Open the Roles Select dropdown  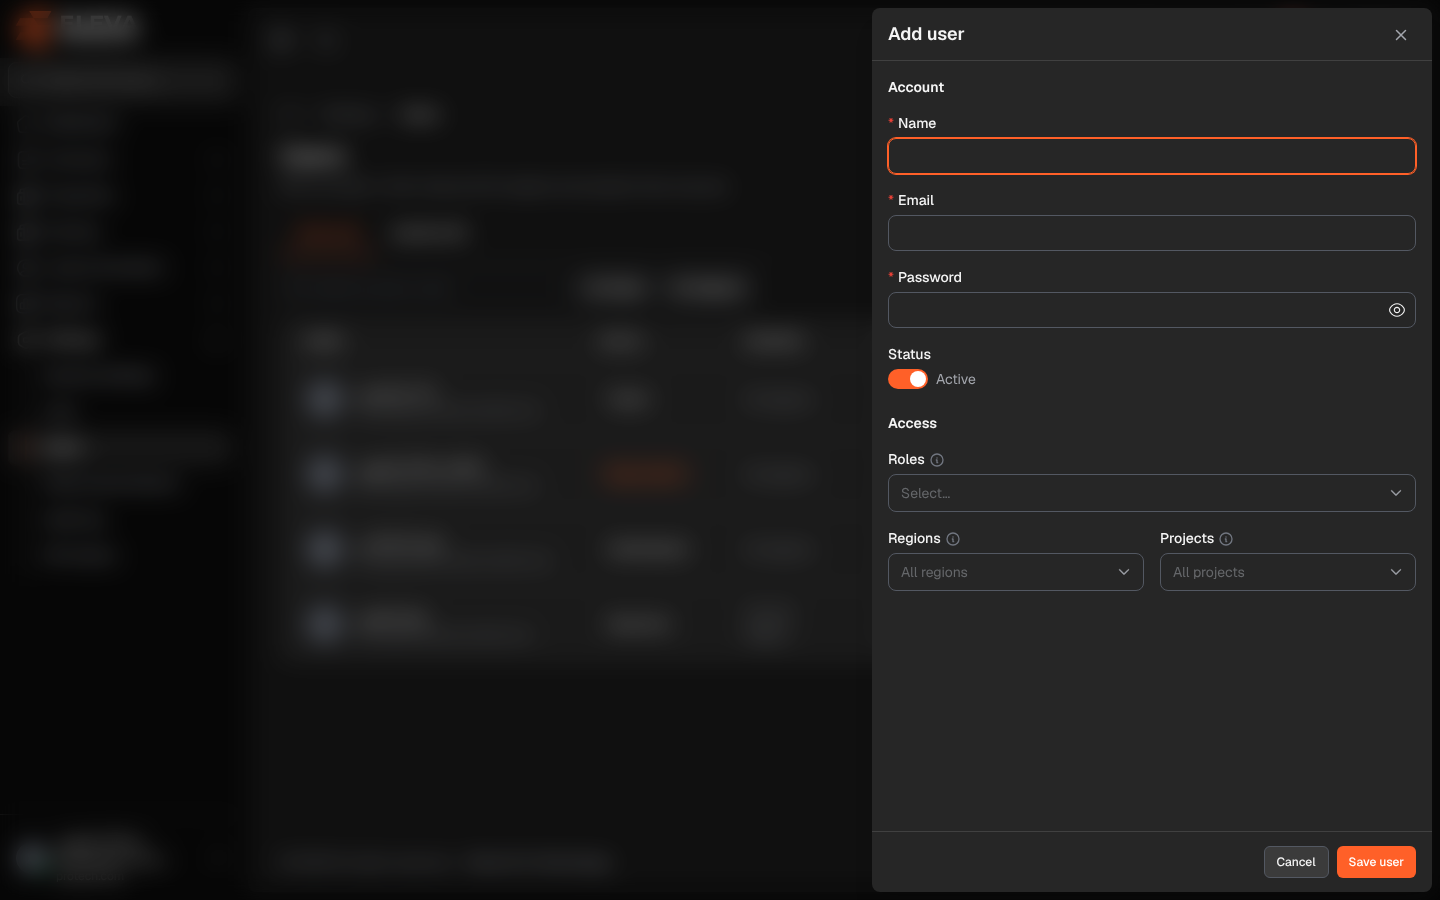tap(1152, 493)
